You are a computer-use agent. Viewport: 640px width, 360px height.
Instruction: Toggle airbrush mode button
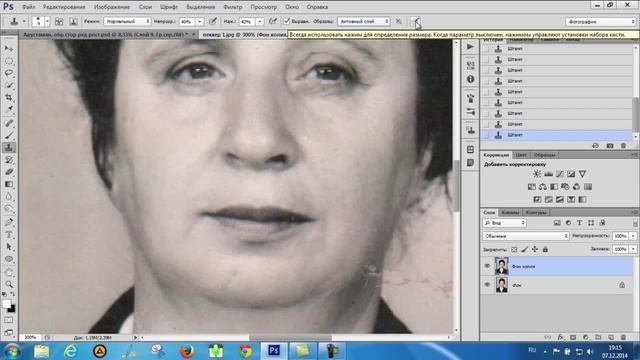pos(273,21)
